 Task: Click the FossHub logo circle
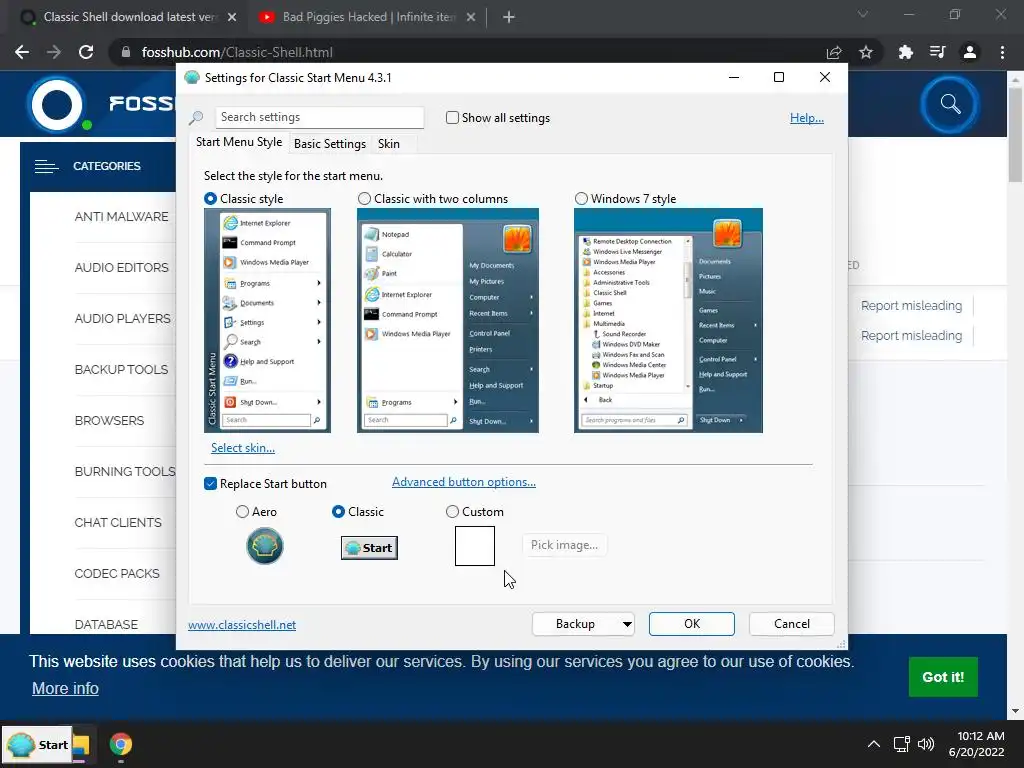57,104
